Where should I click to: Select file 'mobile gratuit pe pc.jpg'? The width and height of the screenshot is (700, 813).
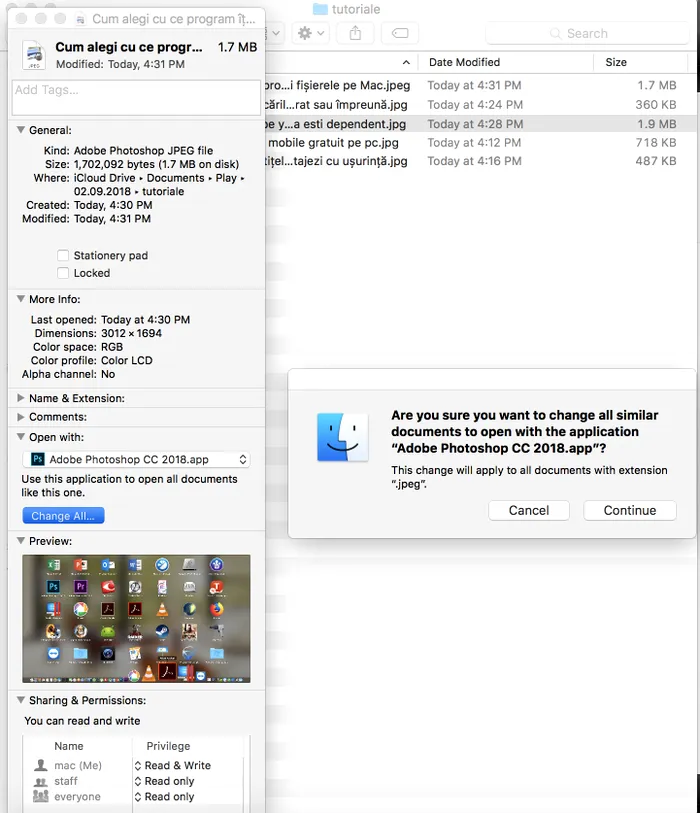tap(333, 143)
